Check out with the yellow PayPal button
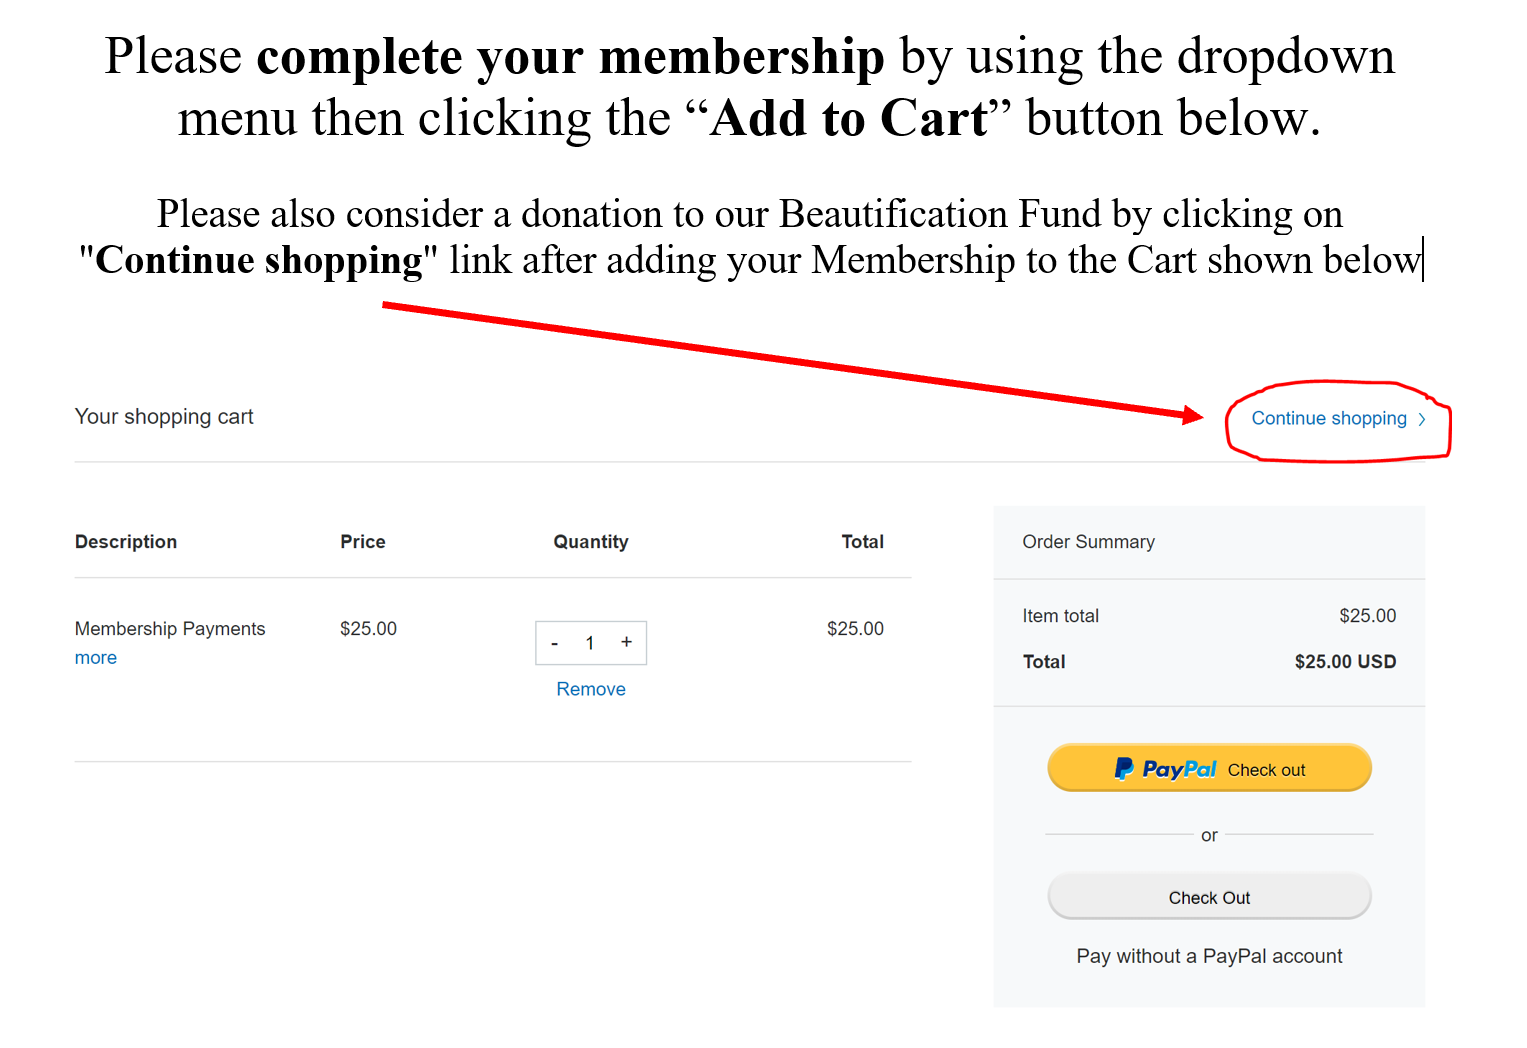This screenshot has width=1527, height=1048. point(1209,768)
